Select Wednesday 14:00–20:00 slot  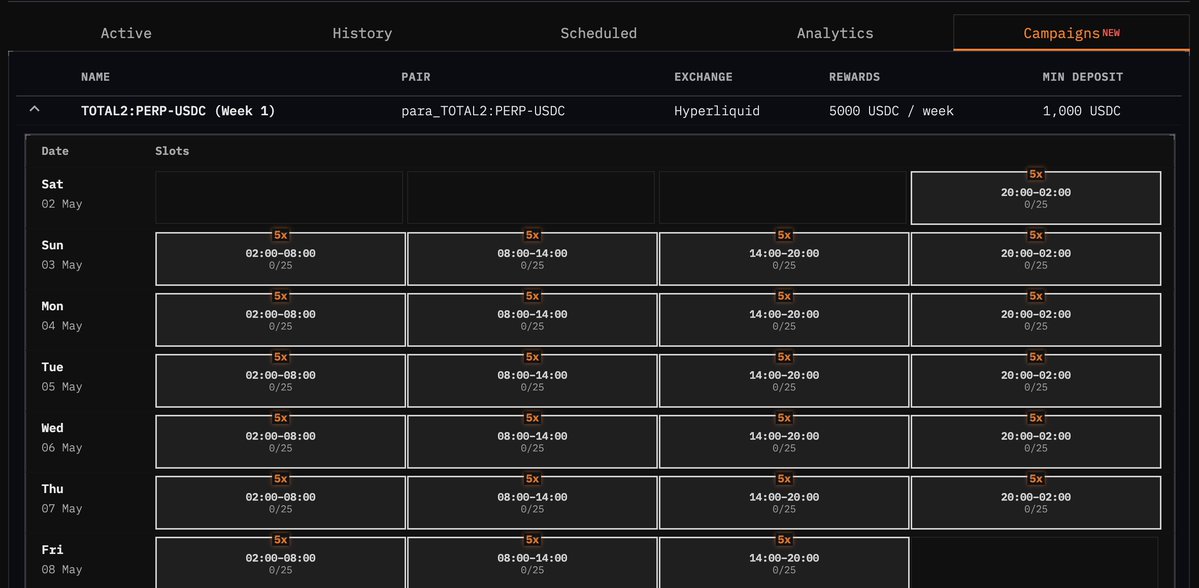pos(784,441)
